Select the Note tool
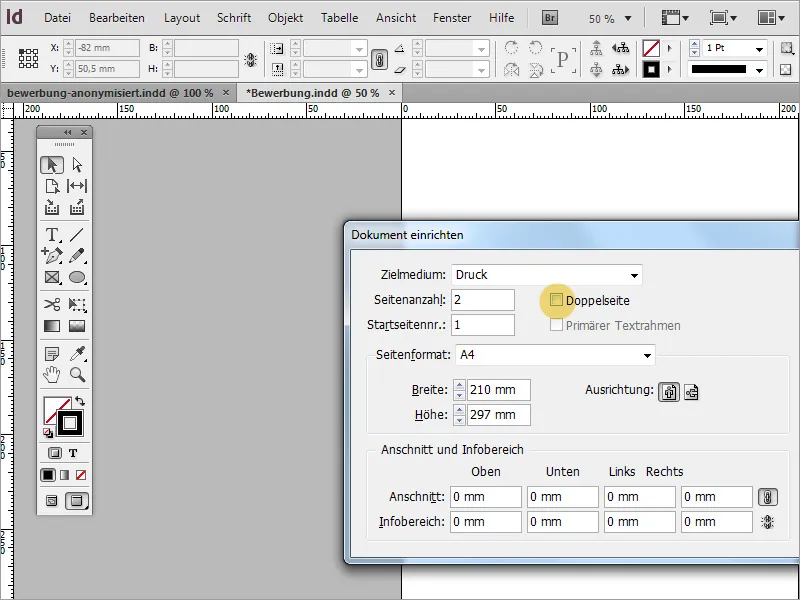The height and width of the screenshot is (600, 800). tap(52, 353)
